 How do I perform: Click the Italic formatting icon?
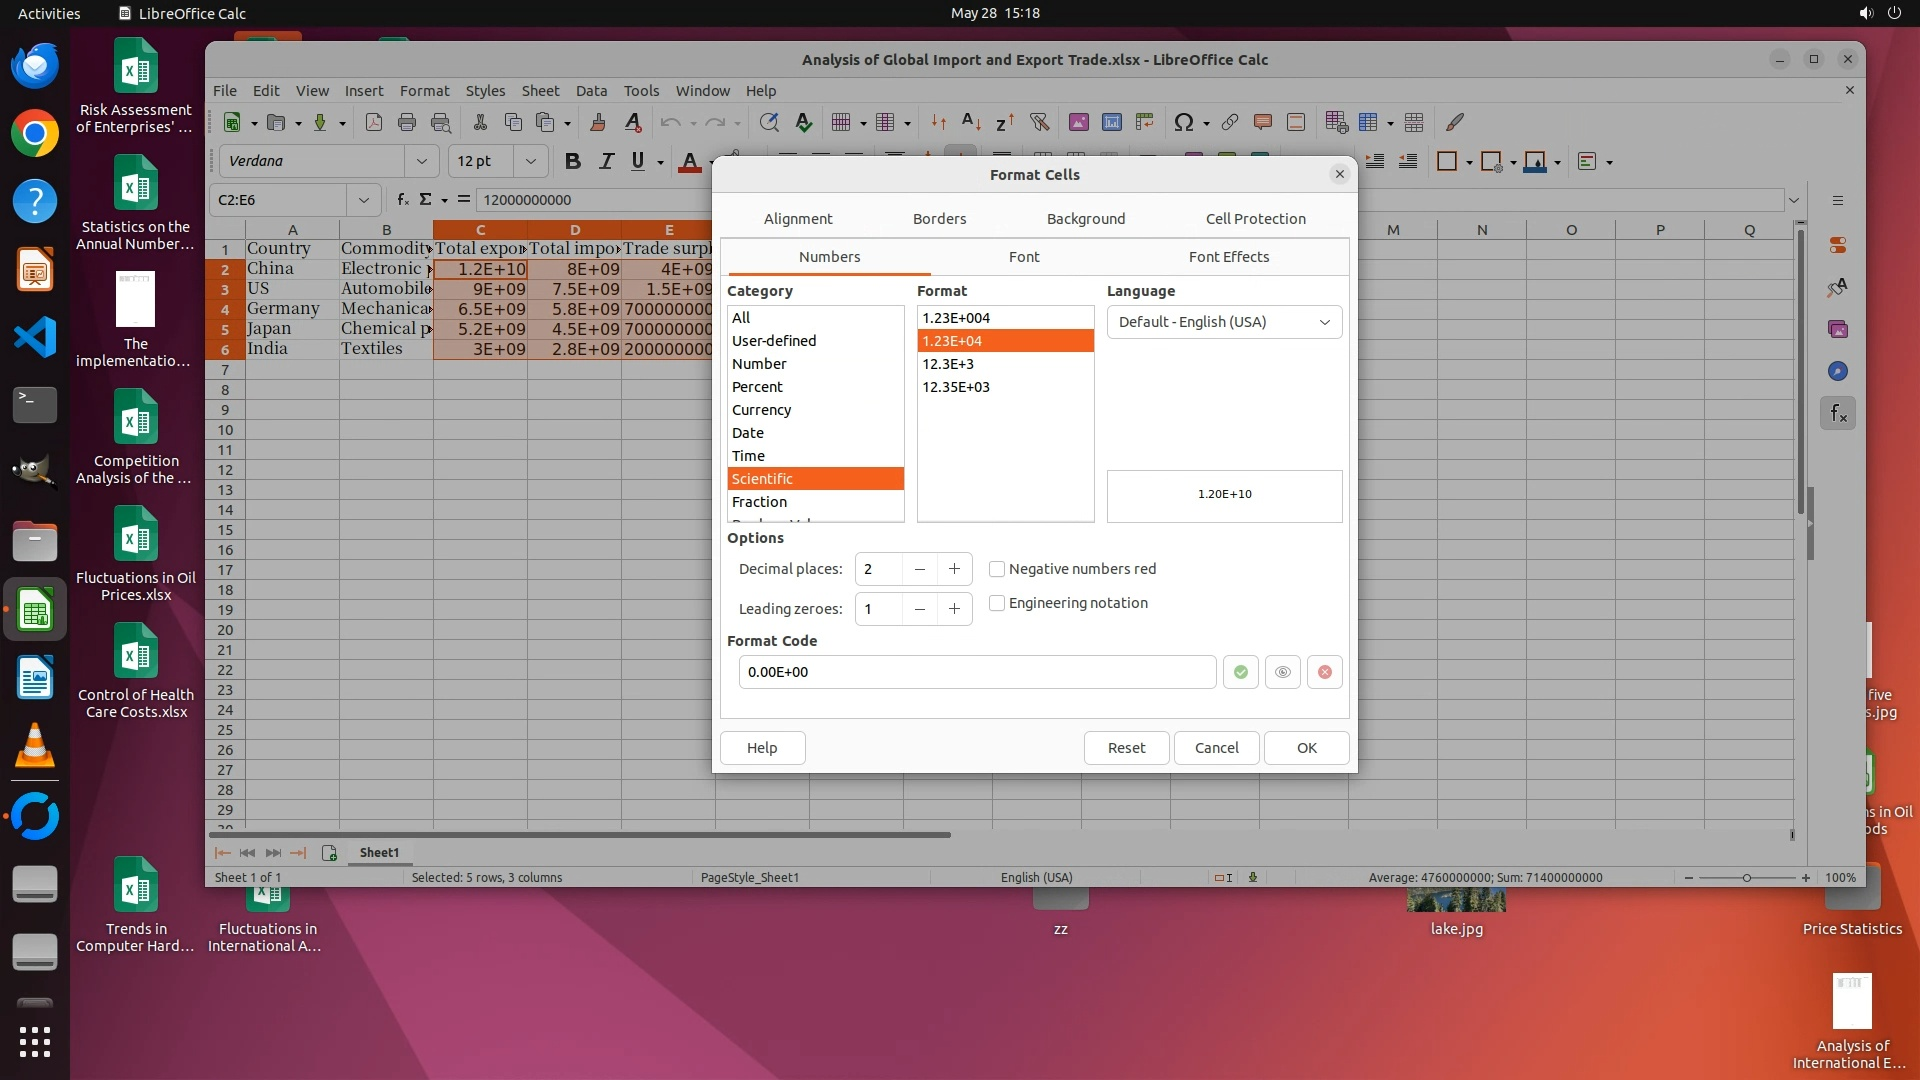coord(605,161)
